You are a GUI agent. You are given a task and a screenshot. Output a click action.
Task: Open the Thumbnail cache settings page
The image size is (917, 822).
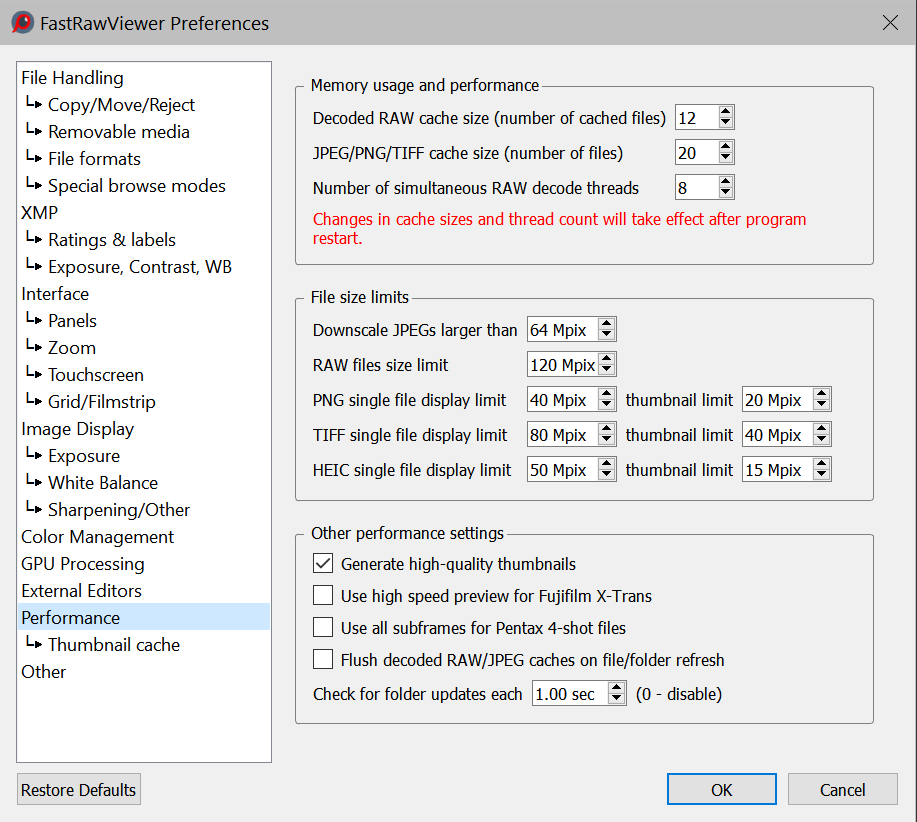[114, 645]
